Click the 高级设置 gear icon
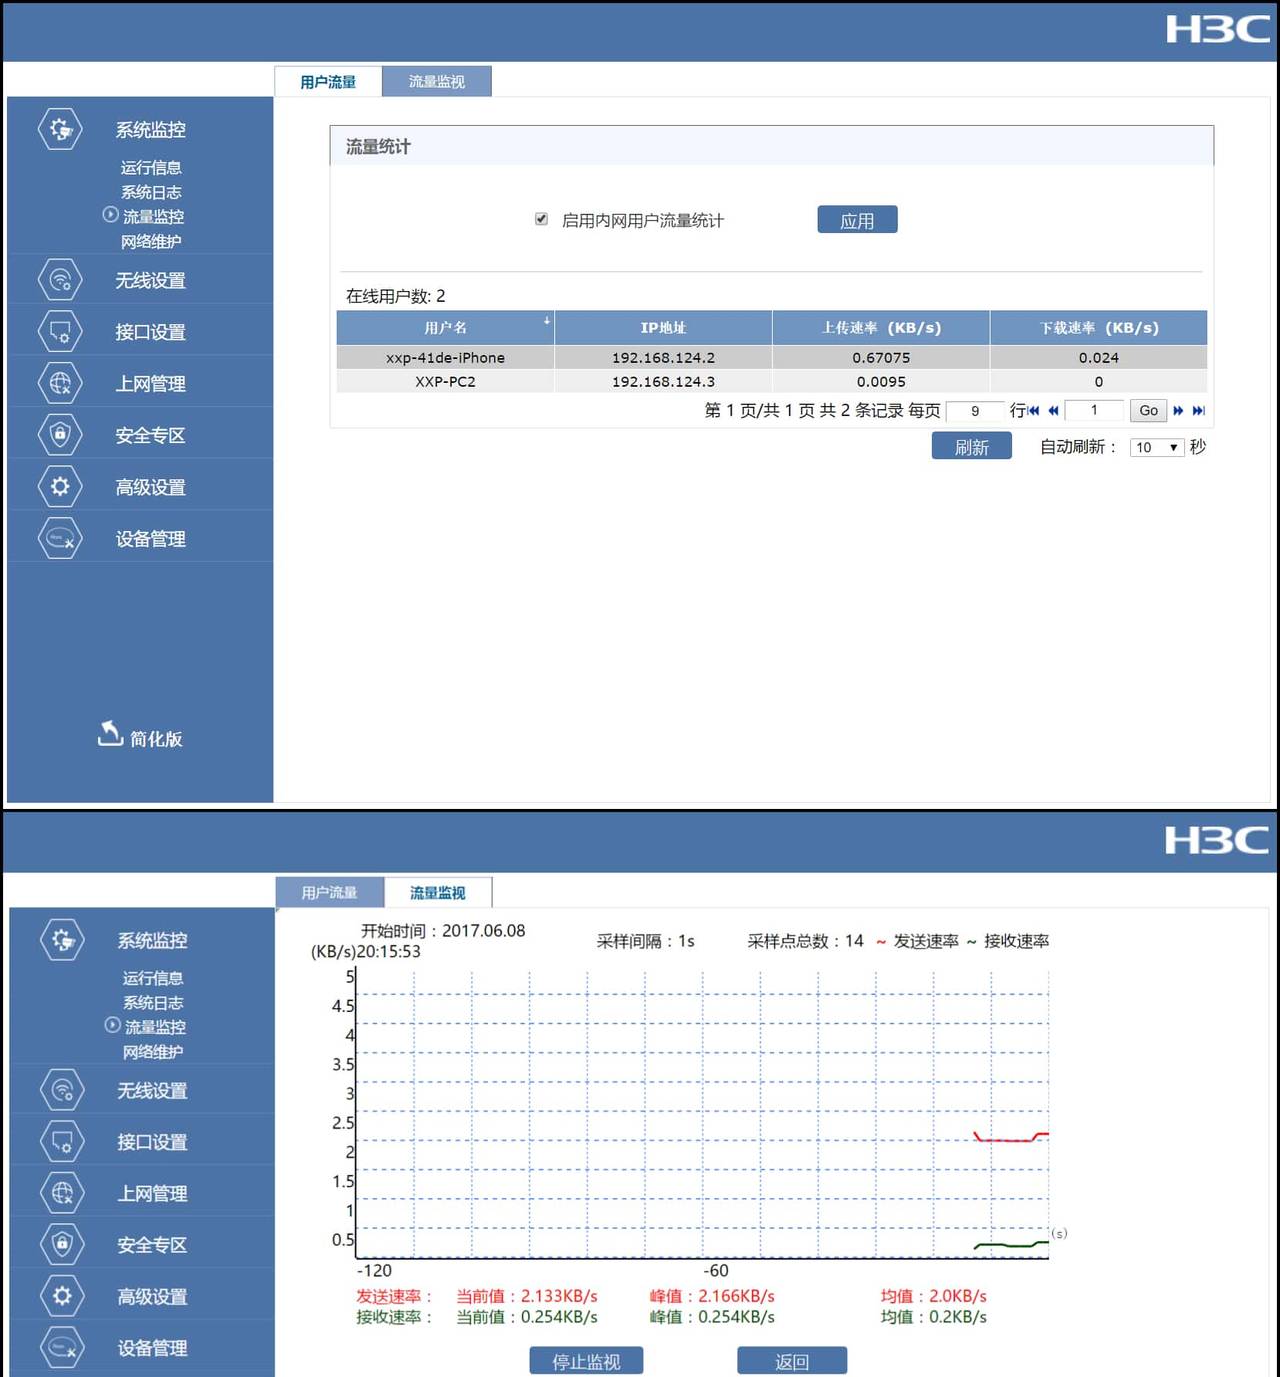1280x1377 pixels. (x=59, y=486)
